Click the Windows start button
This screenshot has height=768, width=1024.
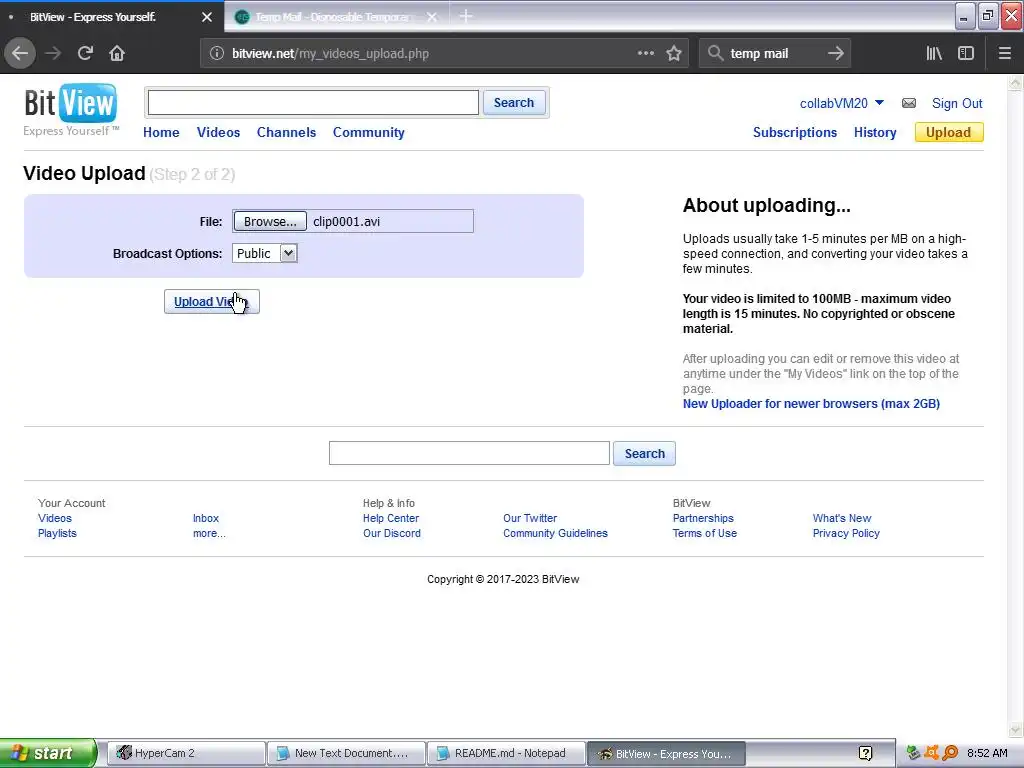(x=48, y=753)
